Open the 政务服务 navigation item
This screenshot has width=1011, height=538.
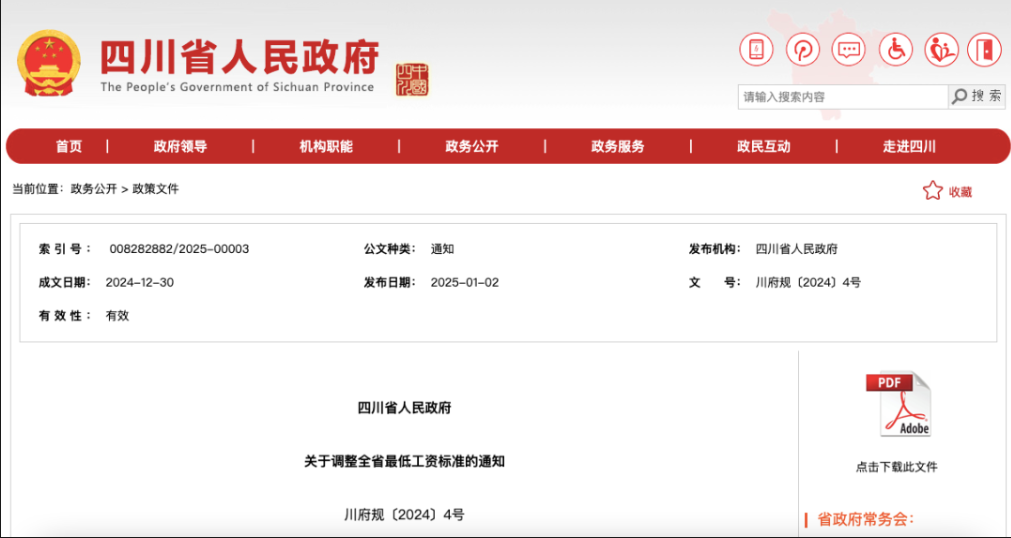(x=617, y=146)
